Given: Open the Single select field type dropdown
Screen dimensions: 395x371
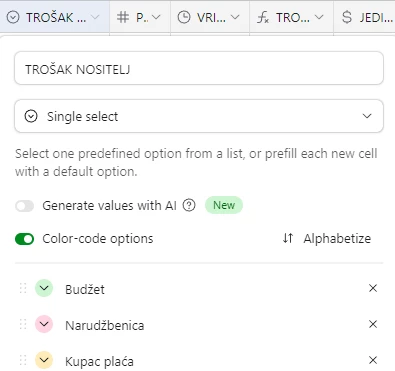Looking at the screenshot, I should [x=199, y=116].
